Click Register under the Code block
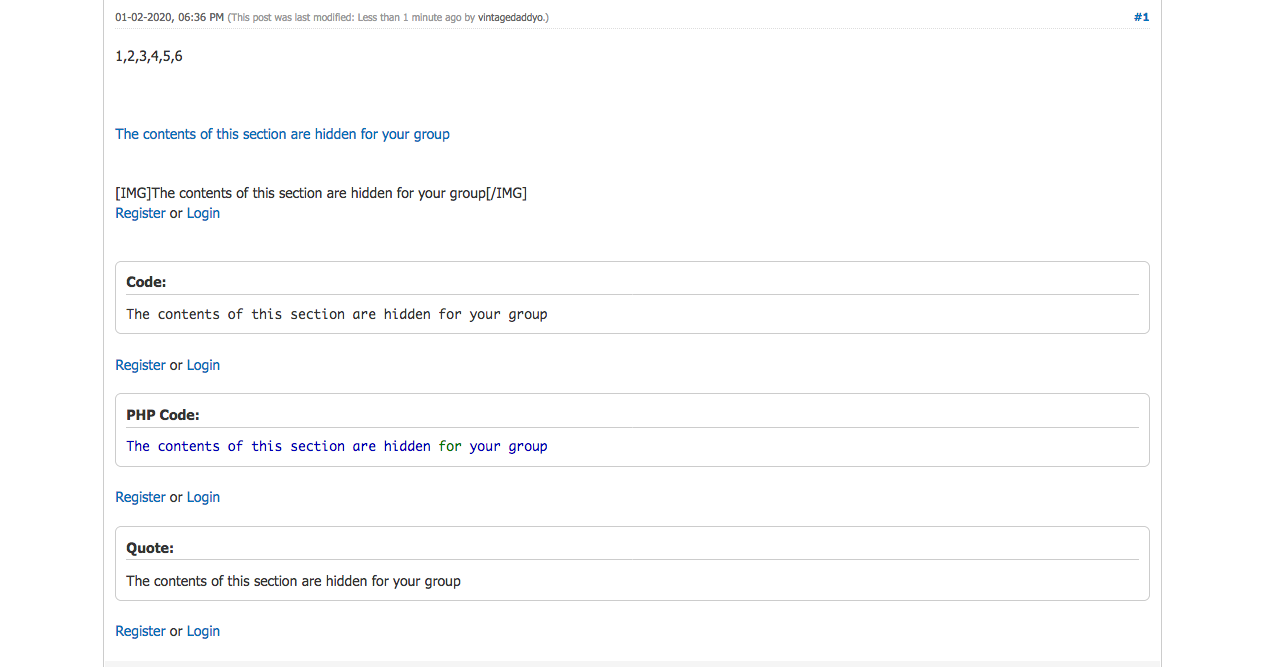1265x667 pixels. [x=140, y=365]
